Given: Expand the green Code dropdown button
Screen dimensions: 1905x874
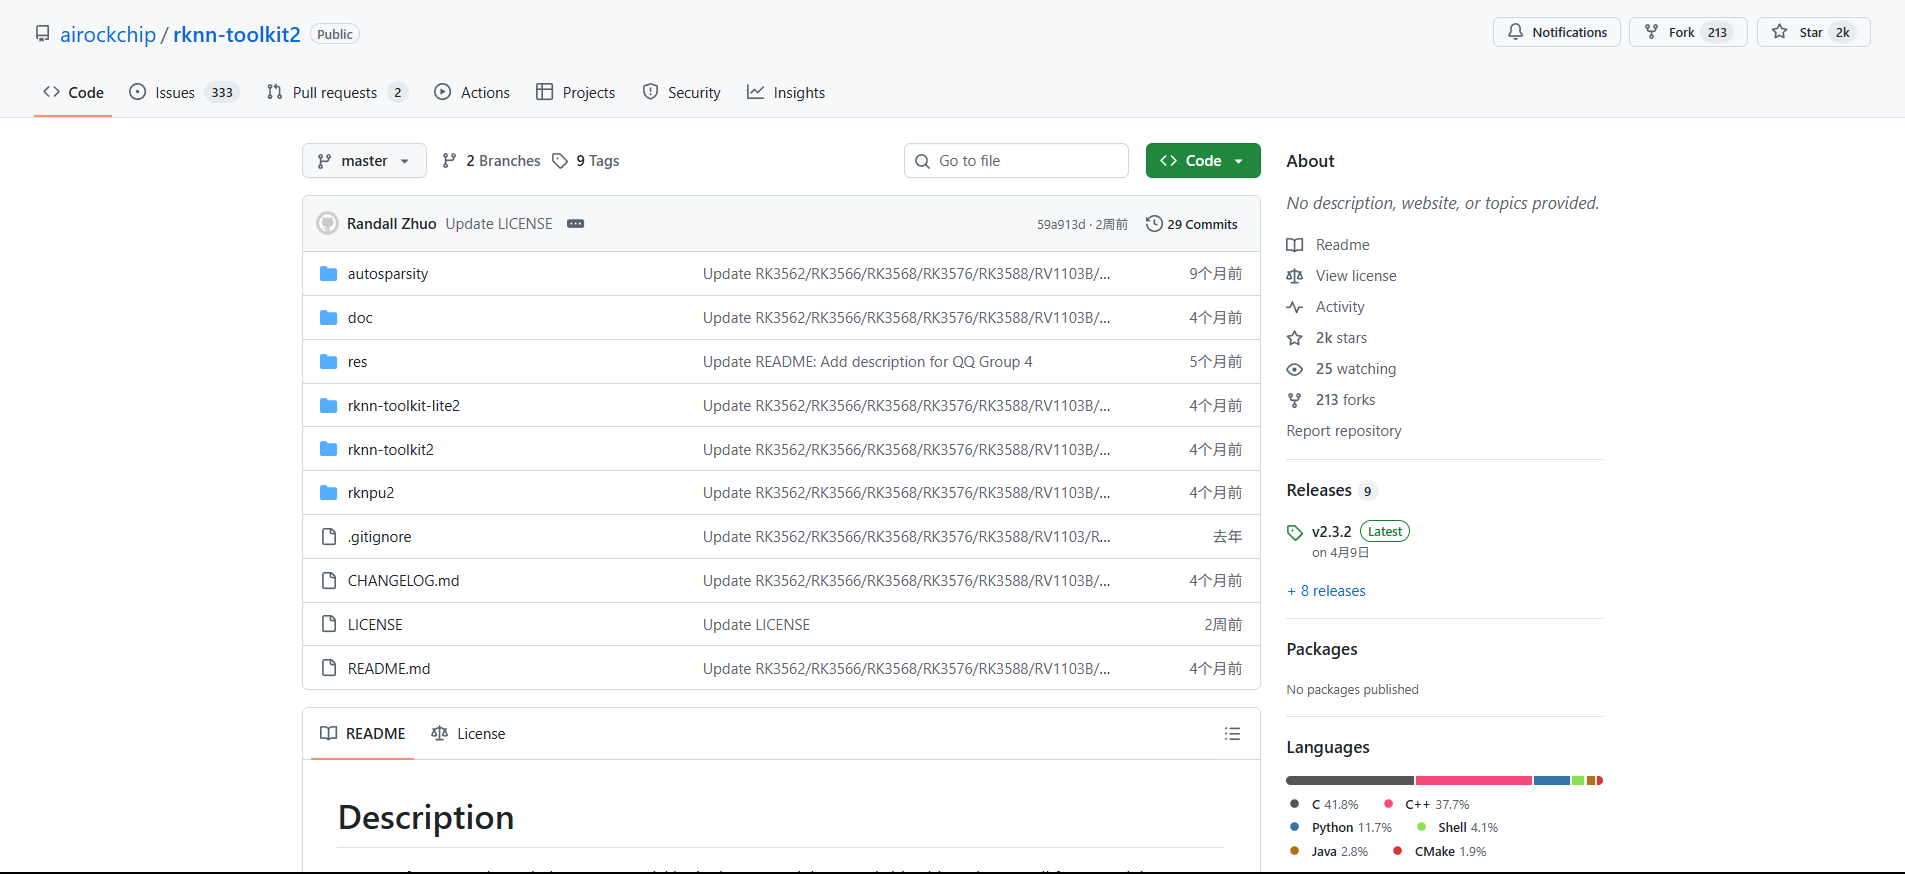Looking at the screenshot, I should [1203, 161].
